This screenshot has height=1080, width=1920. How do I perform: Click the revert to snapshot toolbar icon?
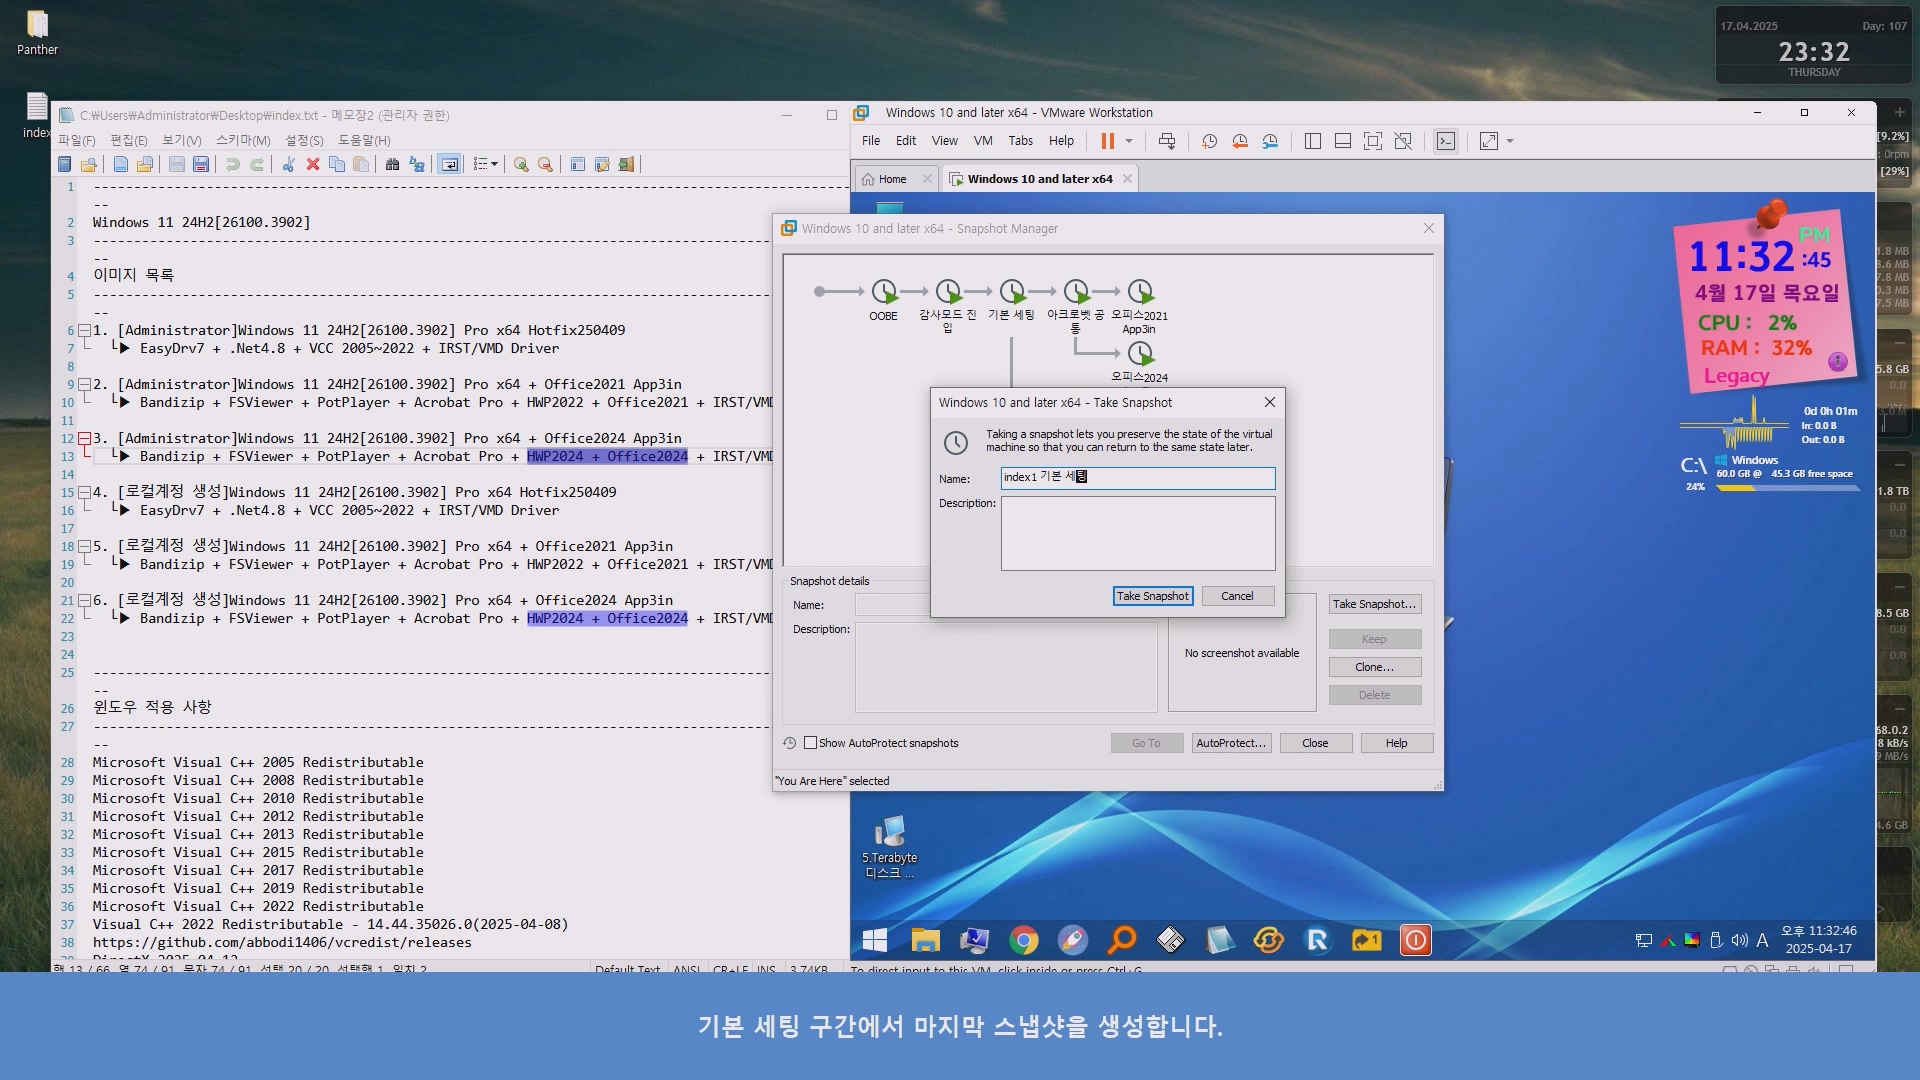[1240, 141]
